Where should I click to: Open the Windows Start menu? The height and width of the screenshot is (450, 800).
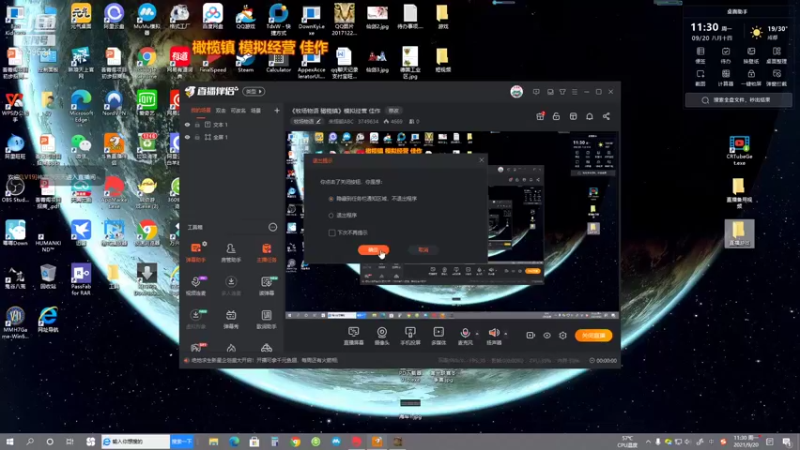[x=10, y=441]
